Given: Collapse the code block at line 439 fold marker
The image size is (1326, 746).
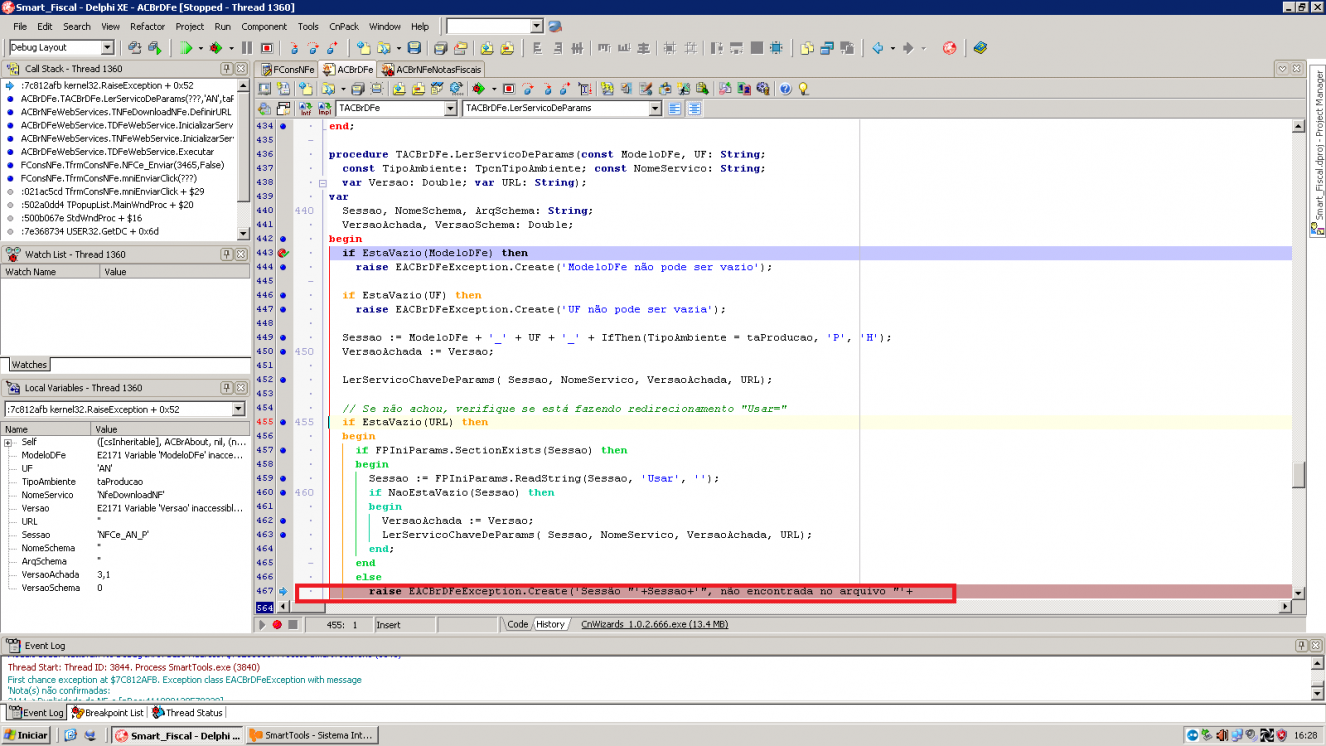Looking at the screenshot, I should [323, 183].
